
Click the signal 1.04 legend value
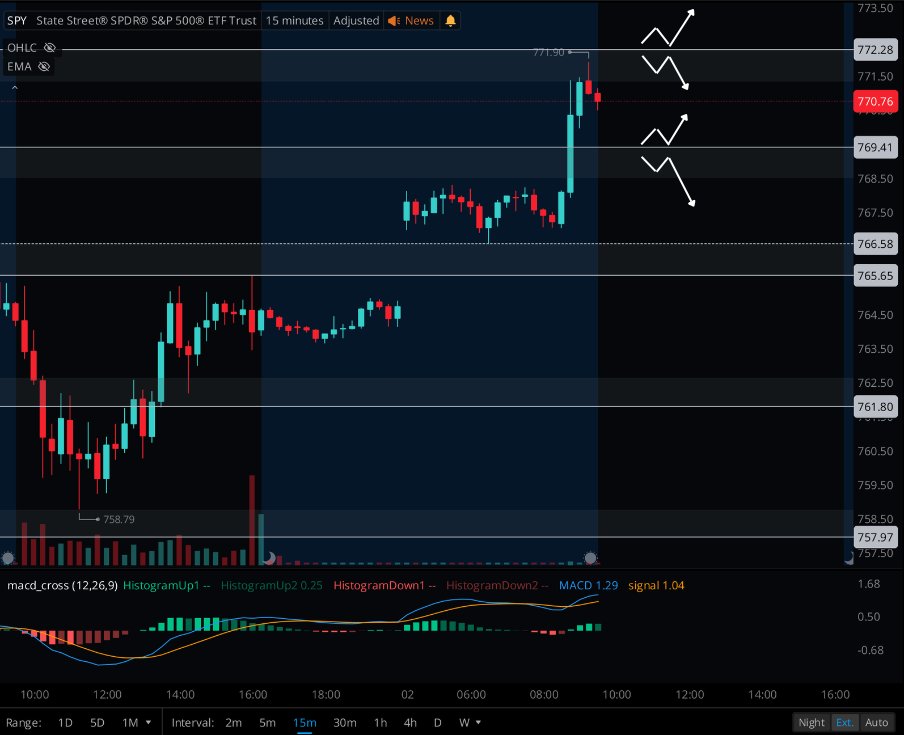click(656, 586)
